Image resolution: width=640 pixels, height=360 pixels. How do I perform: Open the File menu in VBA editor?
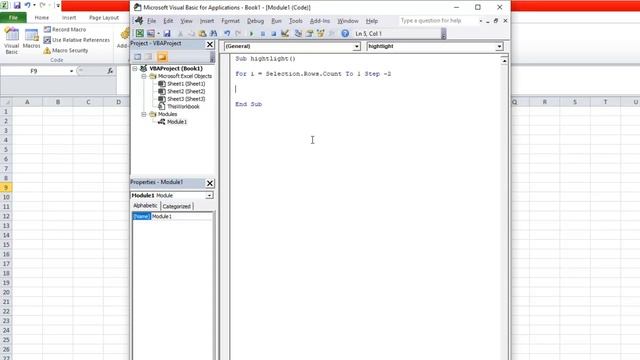pyautogui.click(x=151, y=21)
